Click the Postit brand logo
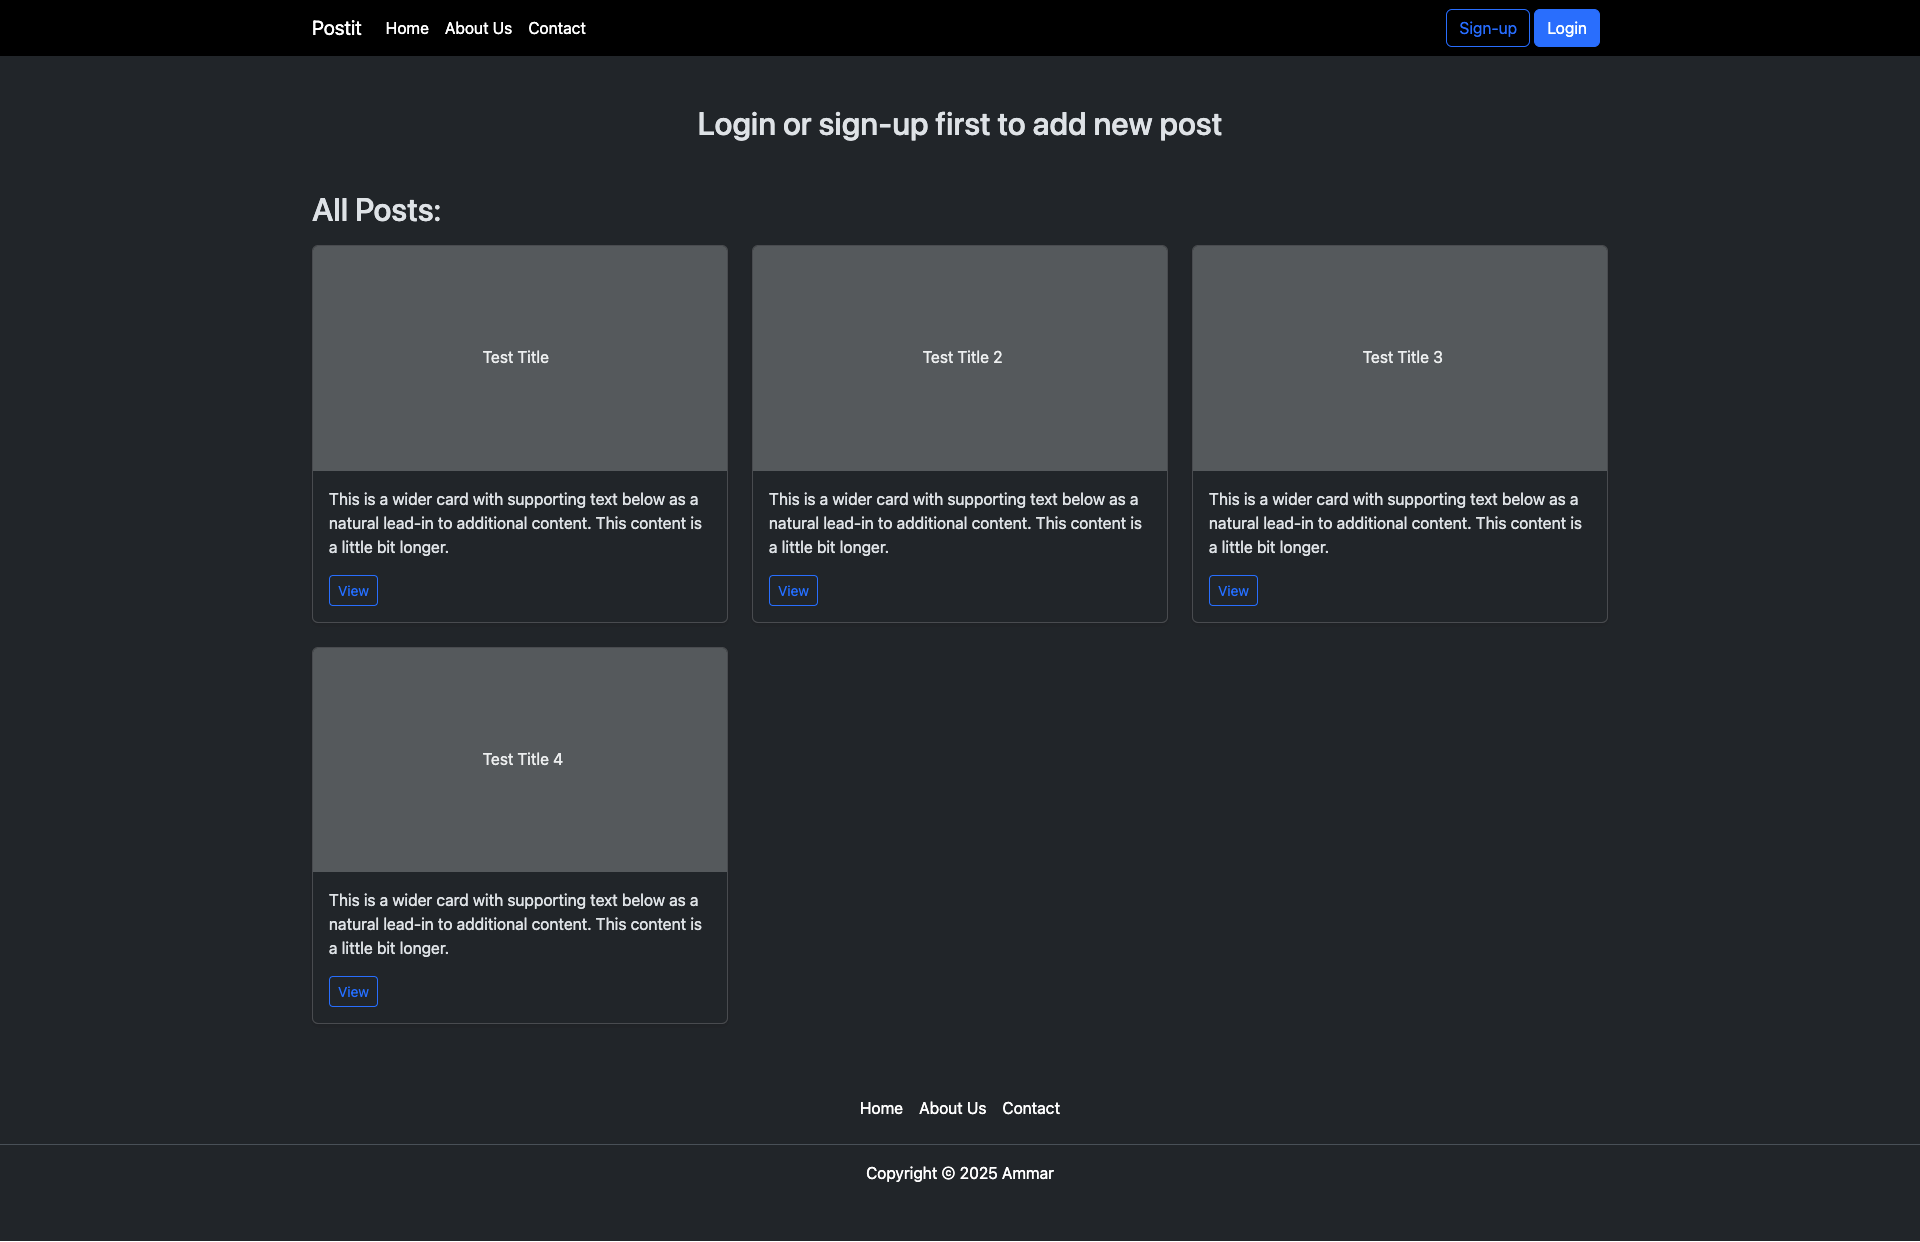1920x1242 pixels. pos(336,28)
